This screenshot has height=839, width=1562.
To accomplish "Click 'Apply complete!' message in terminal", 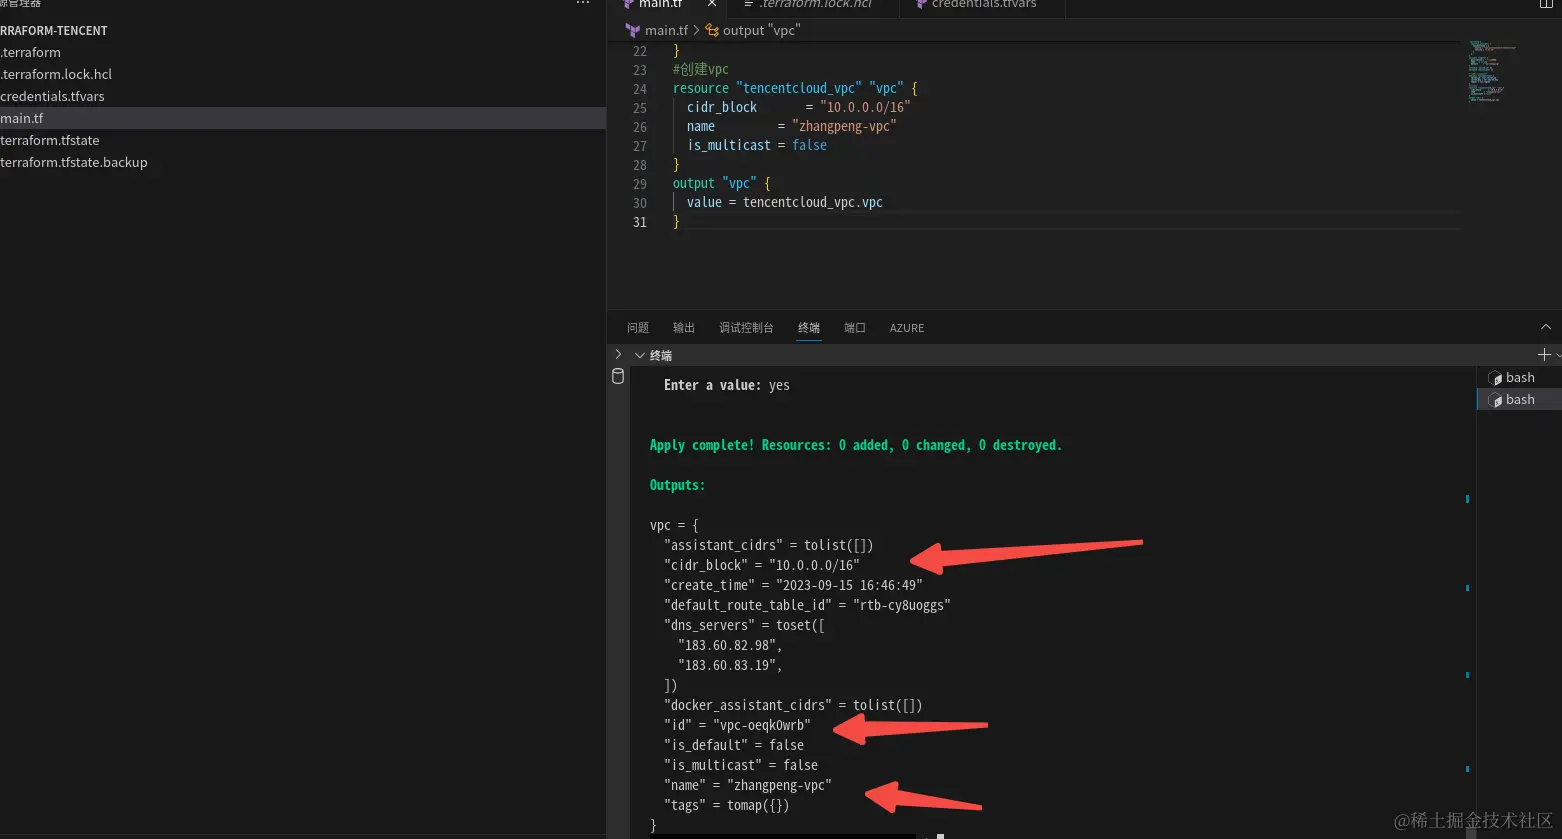I will (856, 445).
